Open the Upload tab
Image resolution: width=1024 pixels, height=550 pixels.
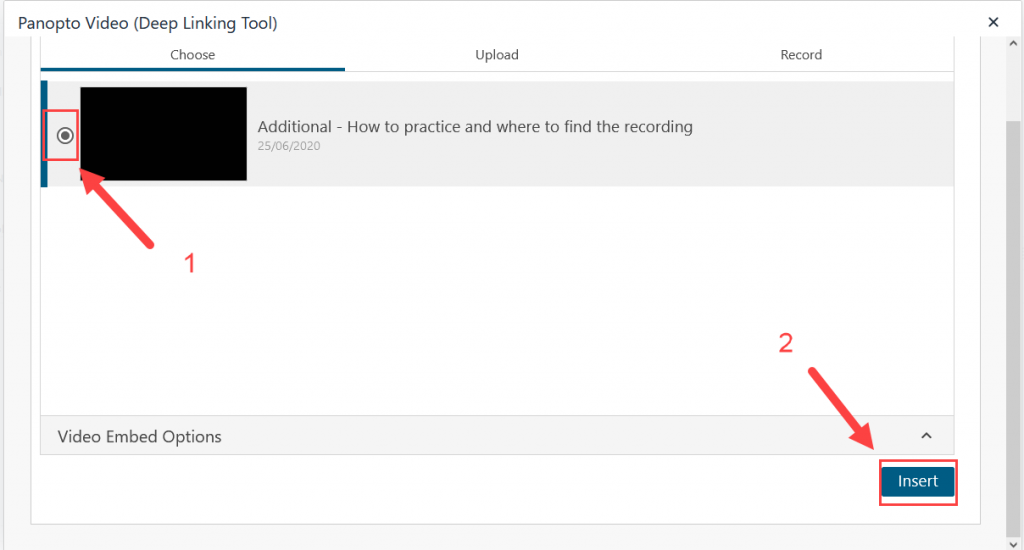pos(496,55)
